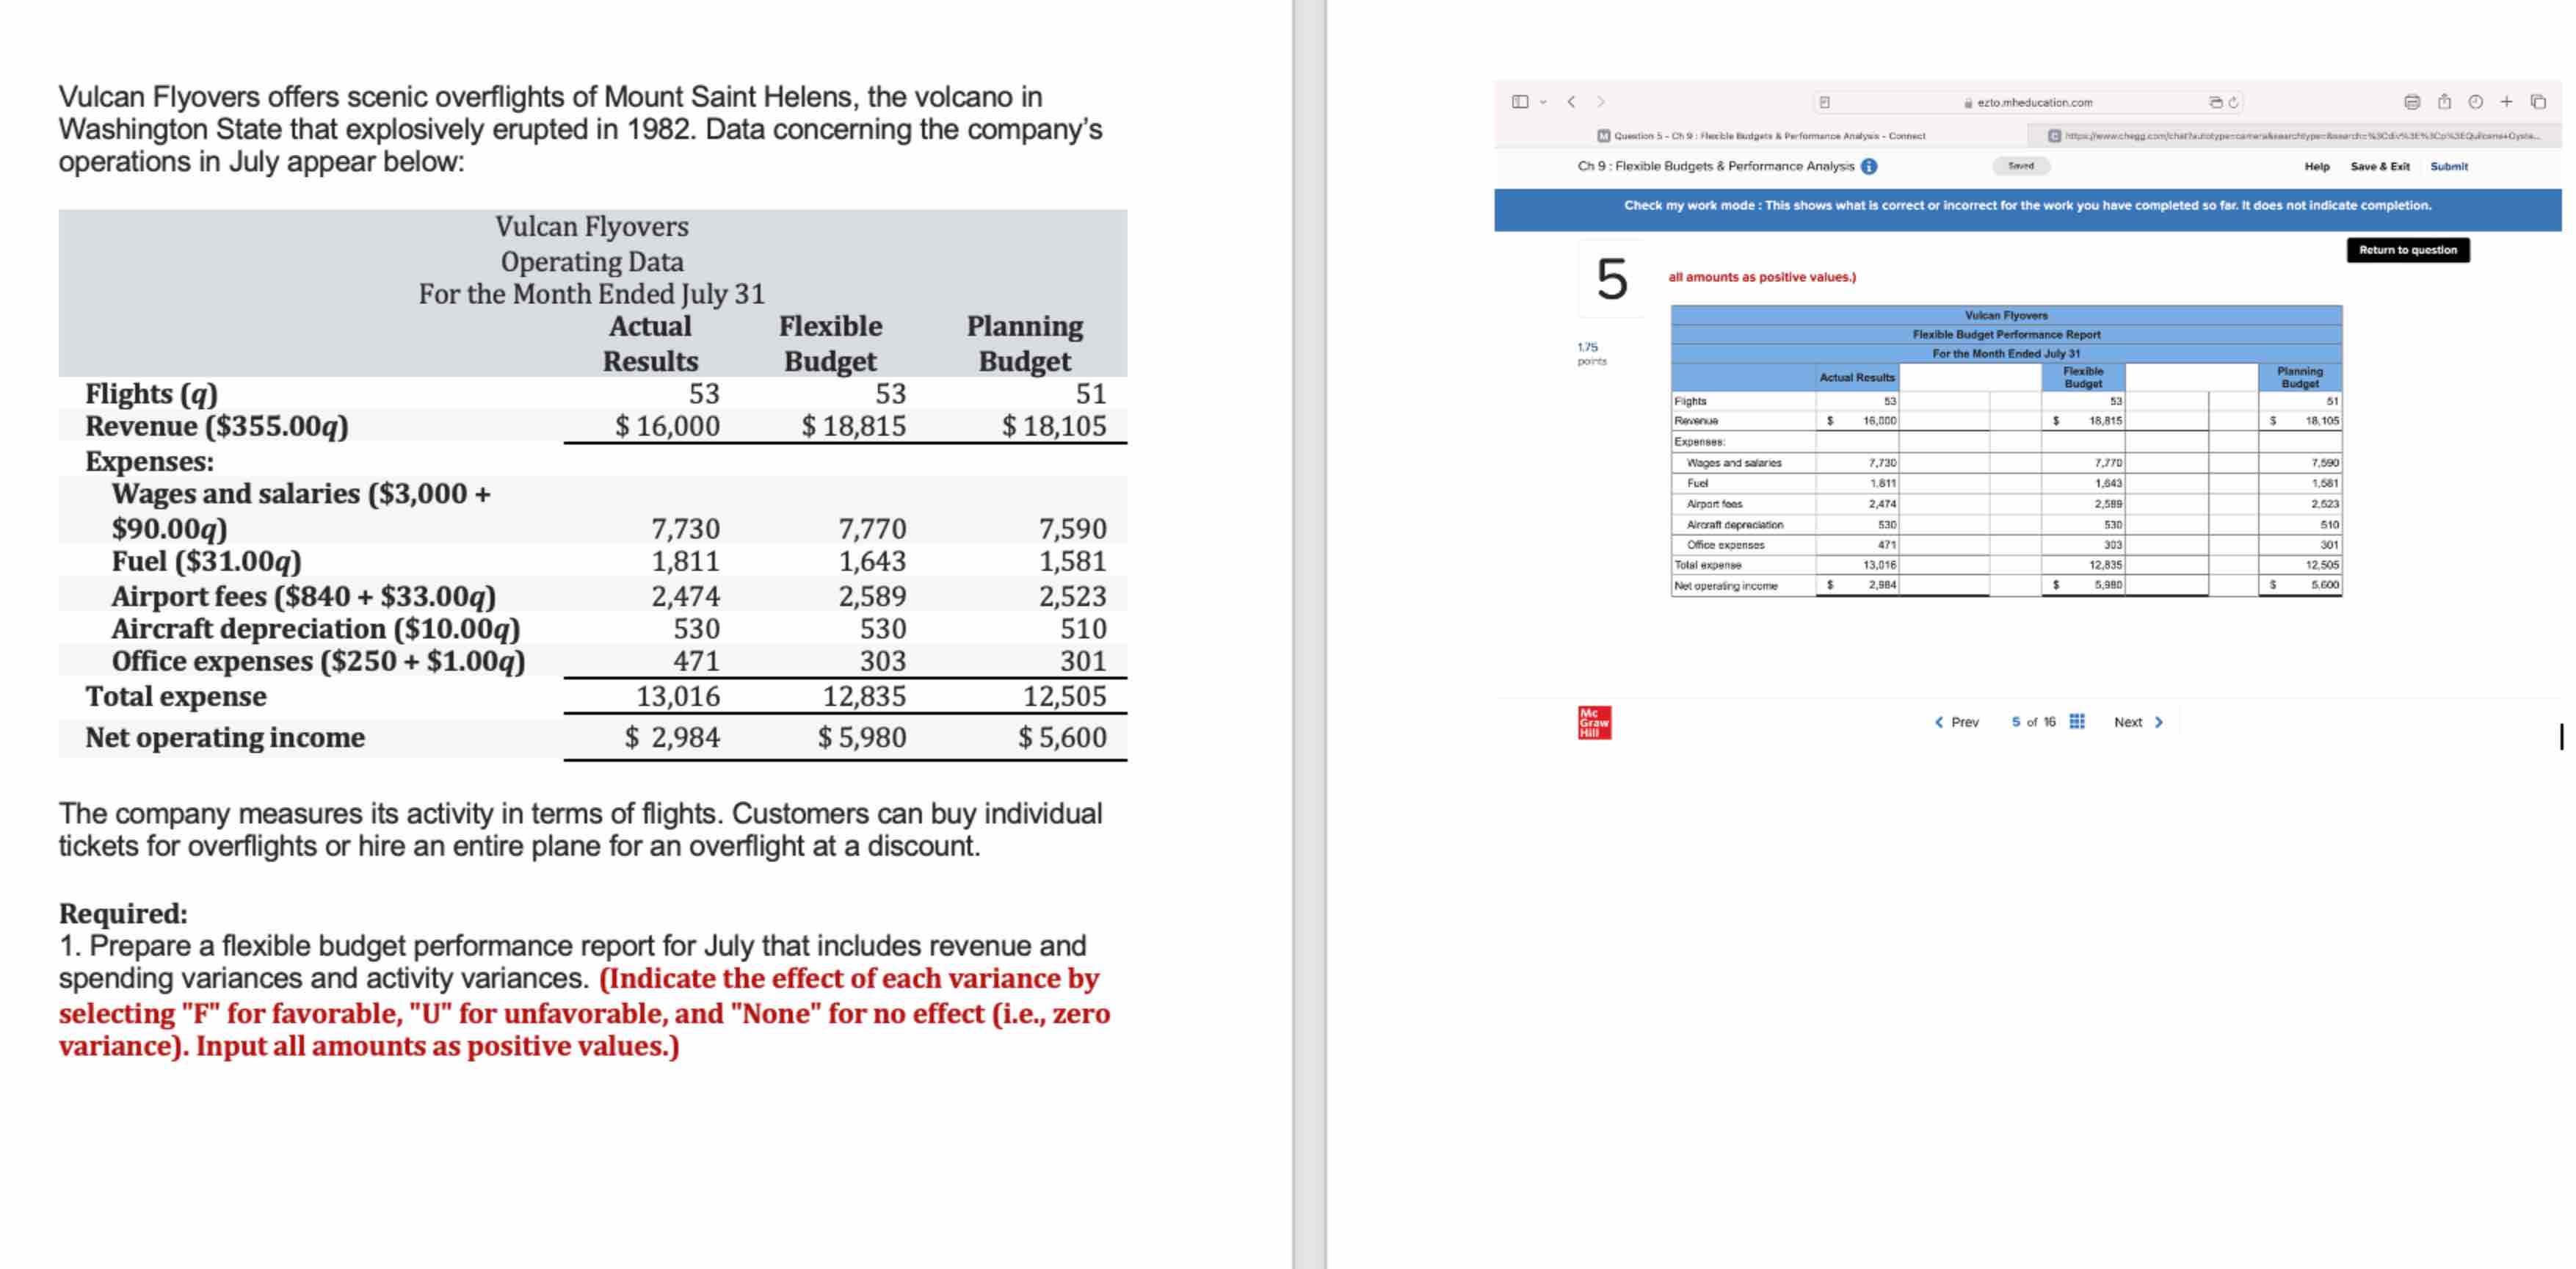Open the question grid navigator icon
The height and width of the screenshot is (1269, 2576).
2077,722
